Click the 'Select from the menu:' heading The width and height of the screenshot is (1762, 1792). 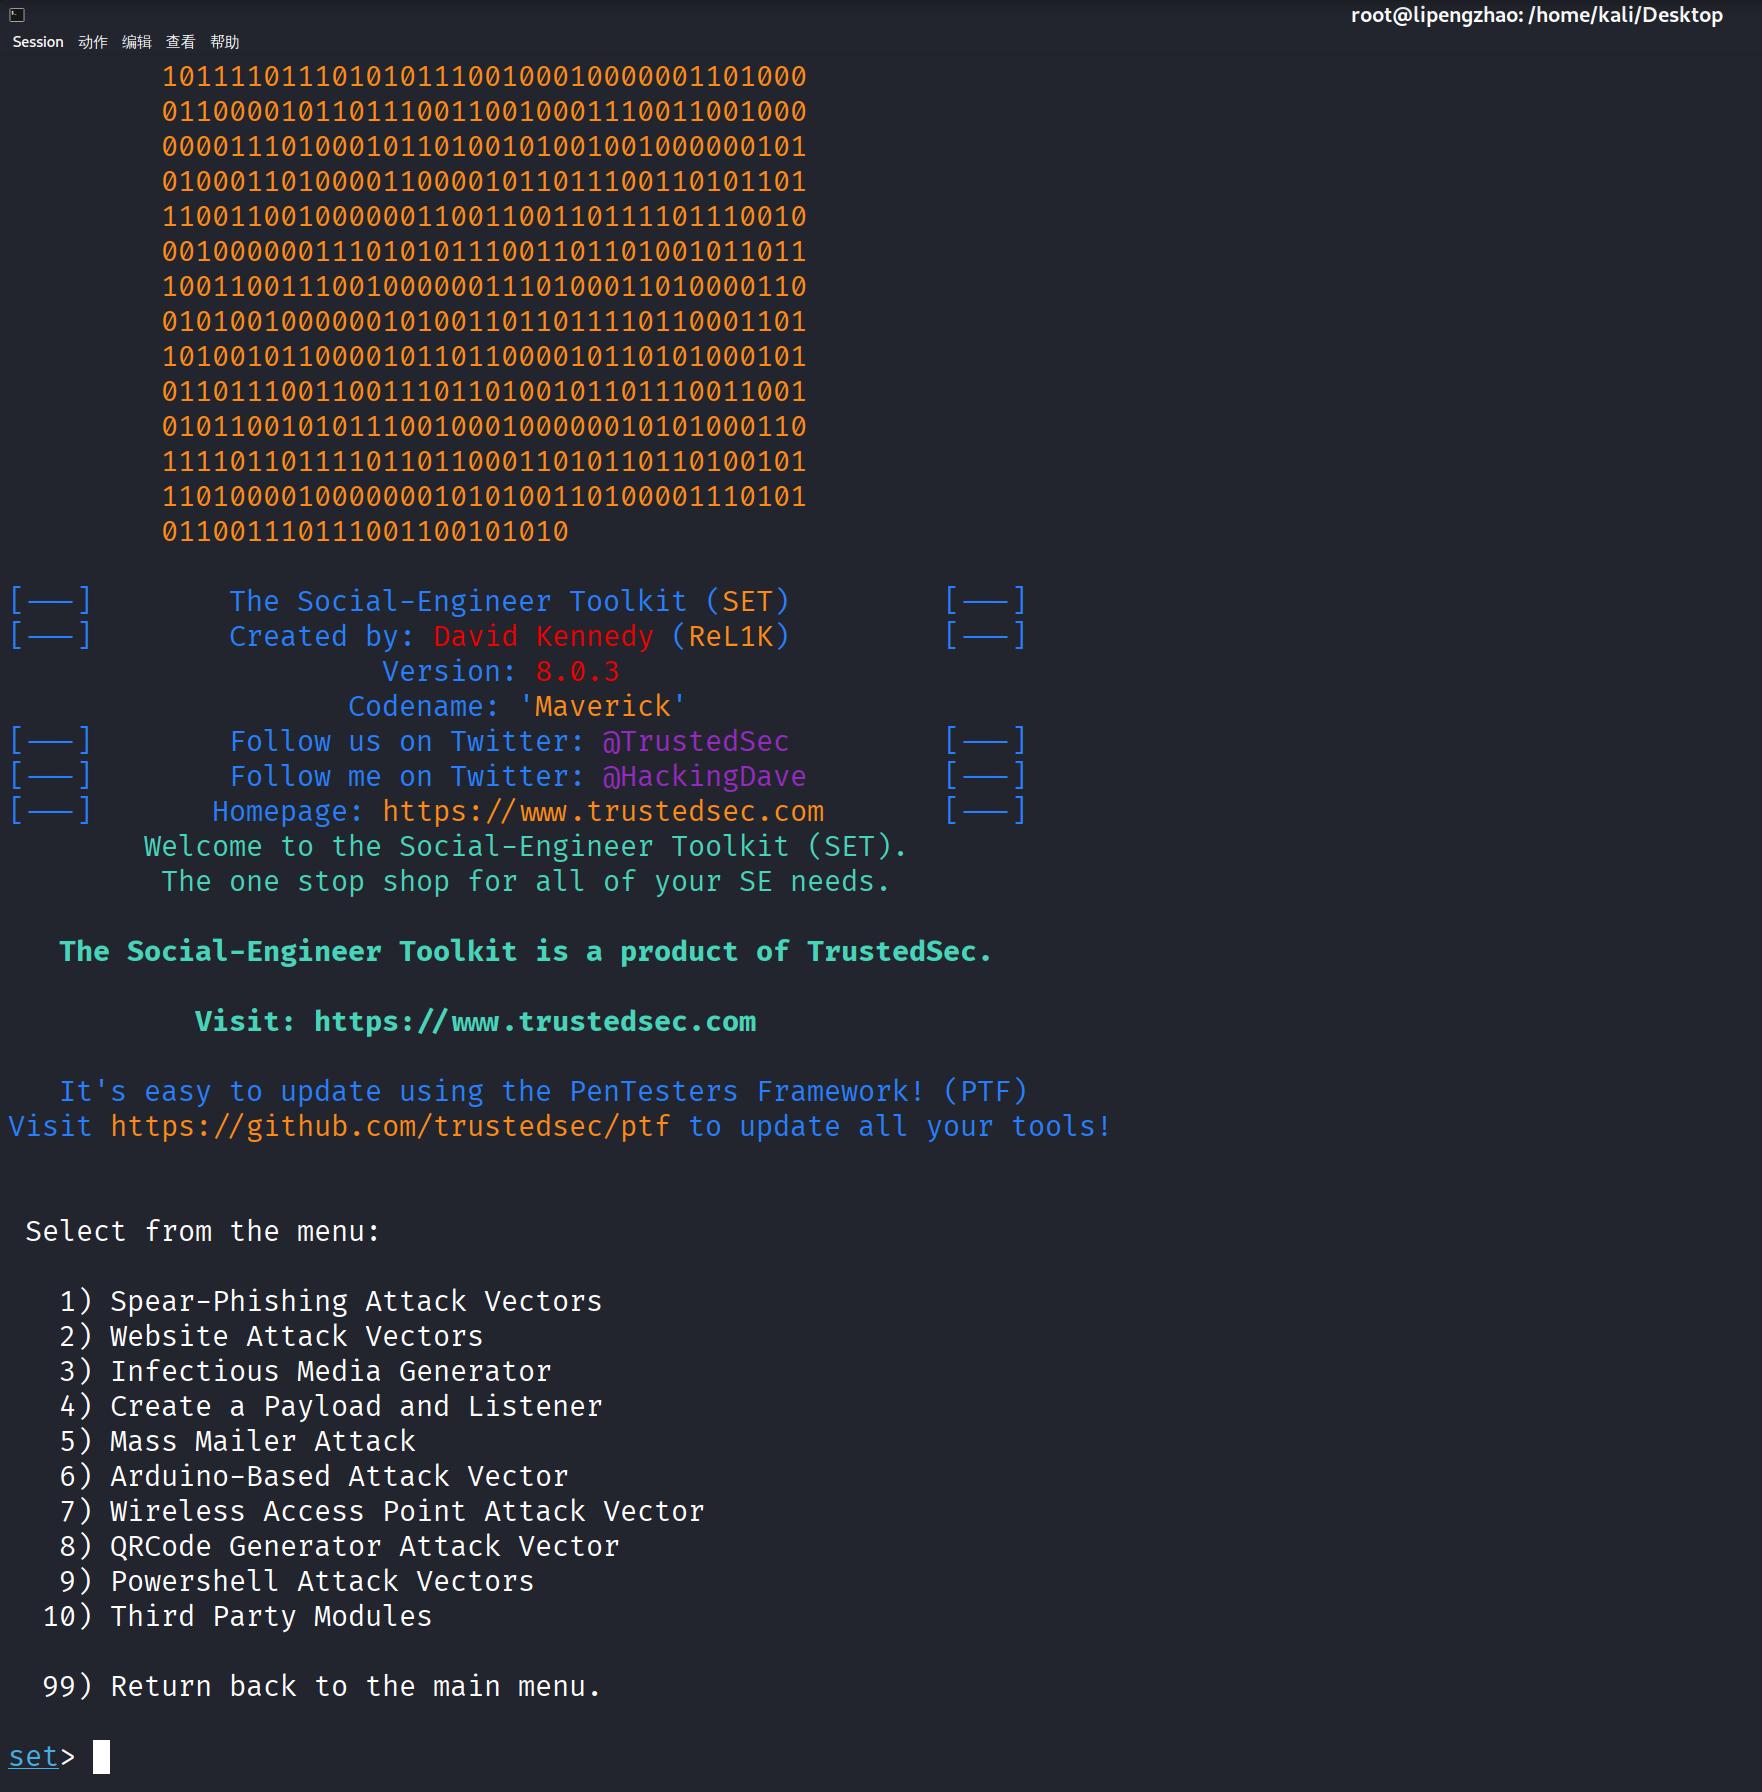pyautogui.click(x=203, y=1231)
